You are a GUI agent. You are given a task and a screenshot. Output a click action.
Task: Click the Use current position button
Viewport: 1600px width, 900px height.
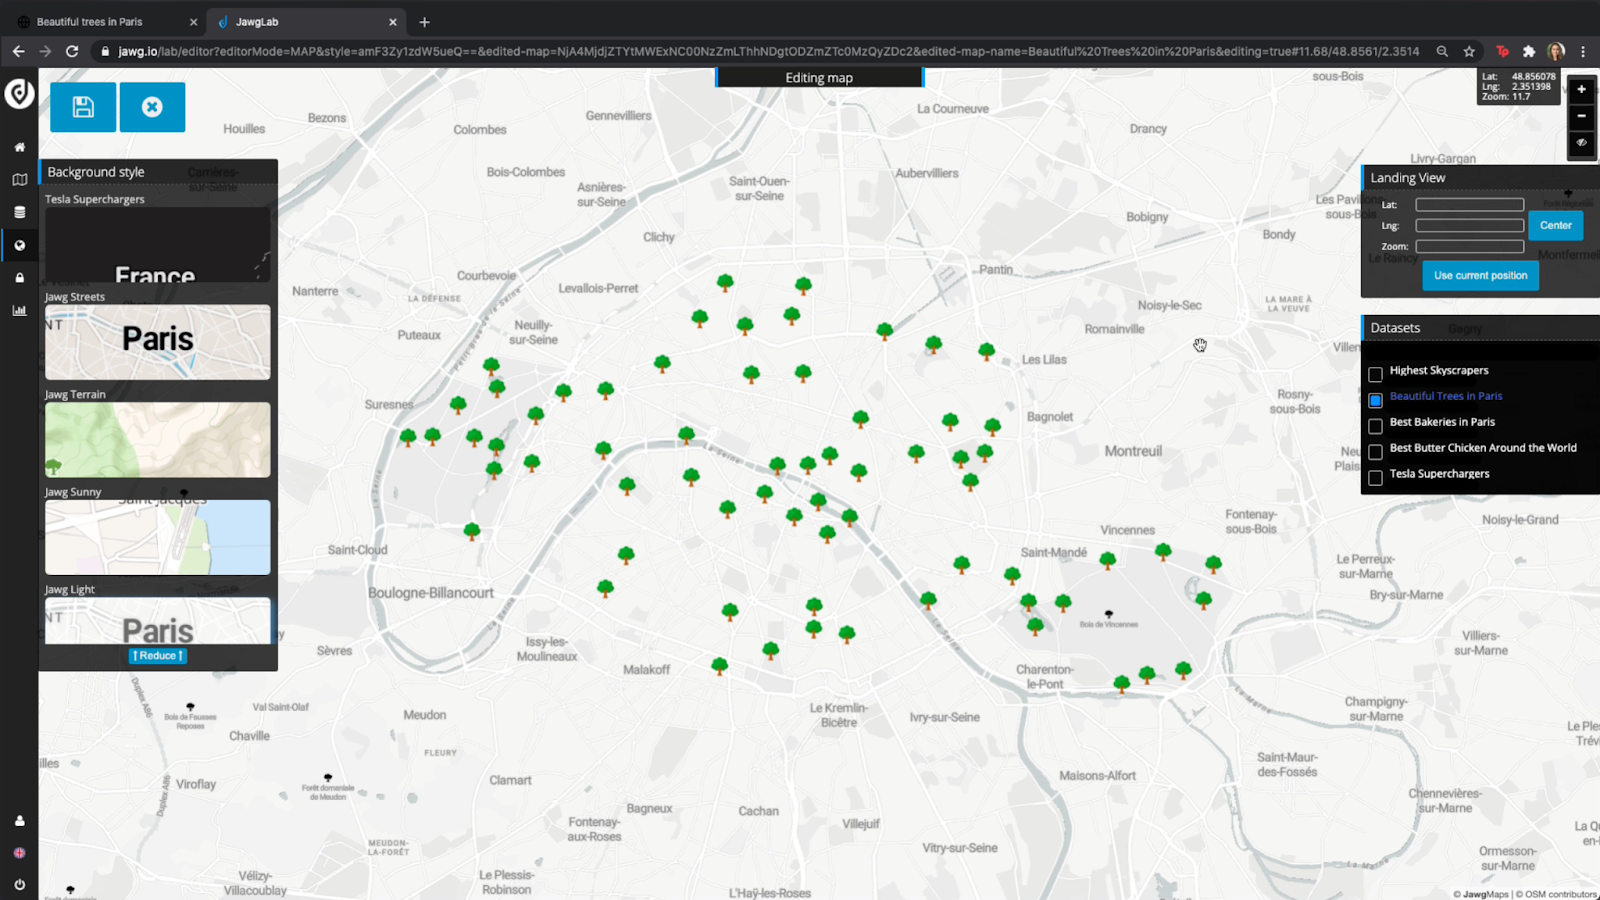tap(1480, 276)
